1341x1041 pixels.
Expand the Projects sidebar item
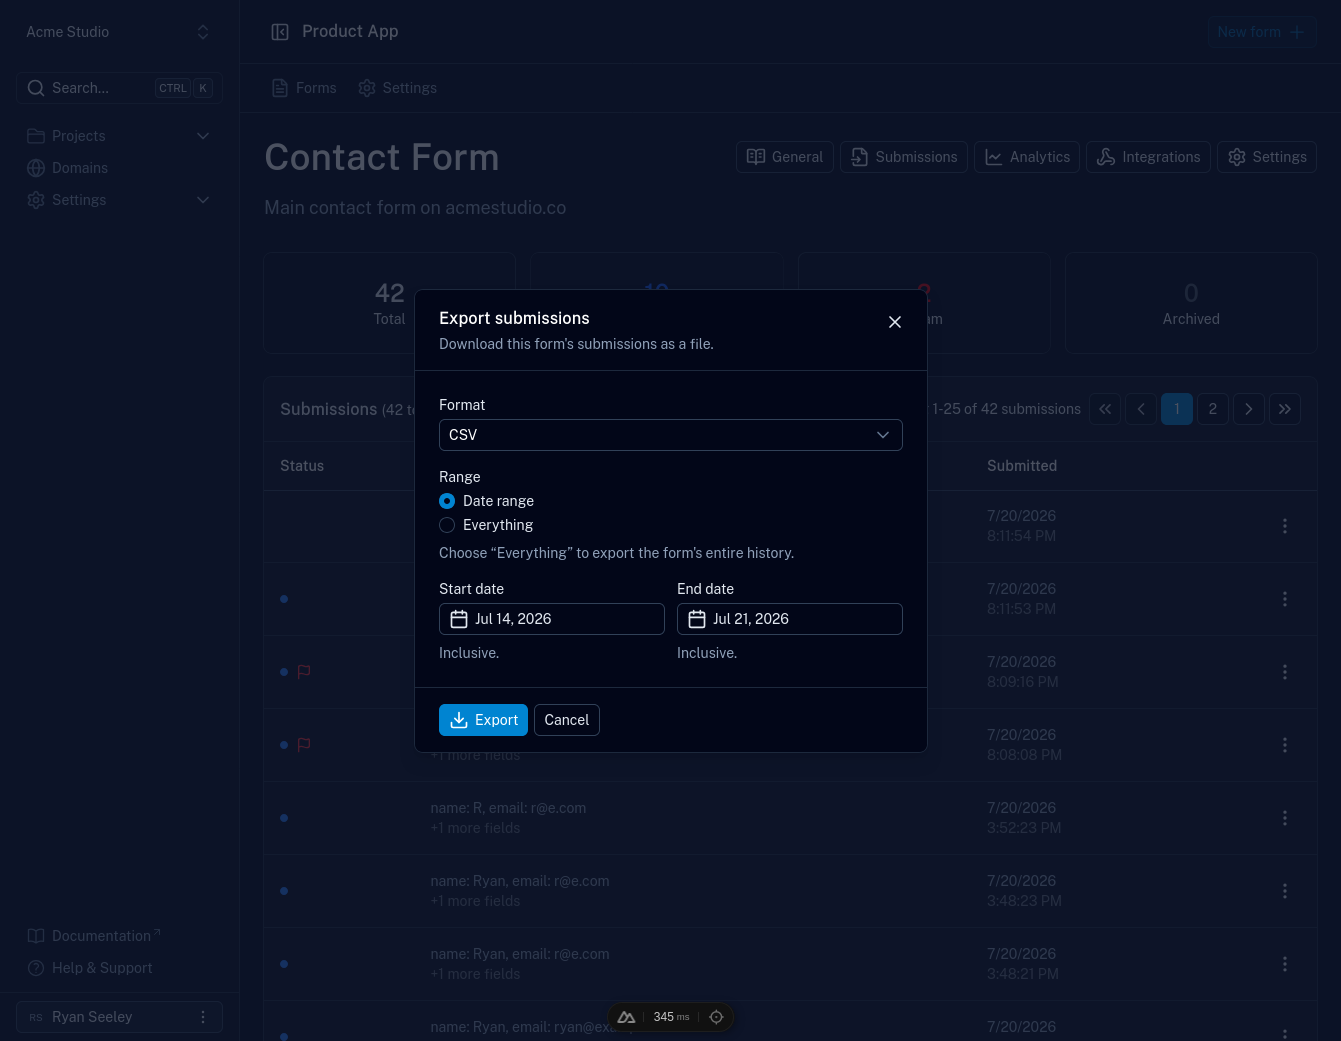click(119, 136)
